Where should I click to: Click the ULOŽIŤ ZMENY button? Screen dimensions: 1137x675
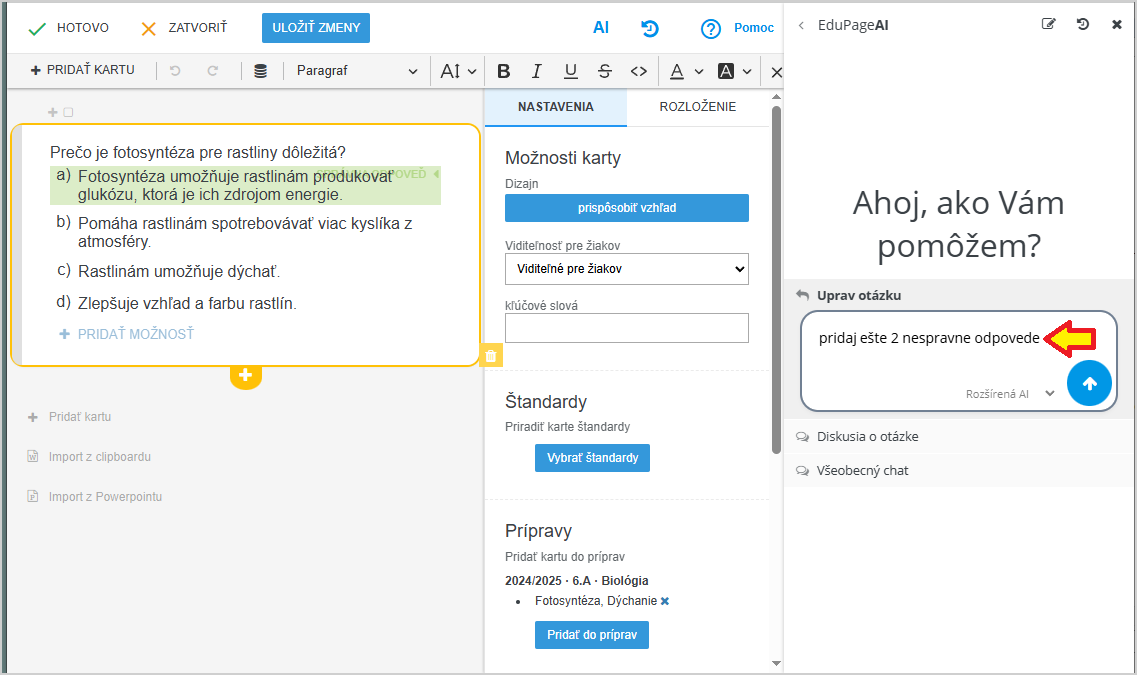(x=316, y=28)
